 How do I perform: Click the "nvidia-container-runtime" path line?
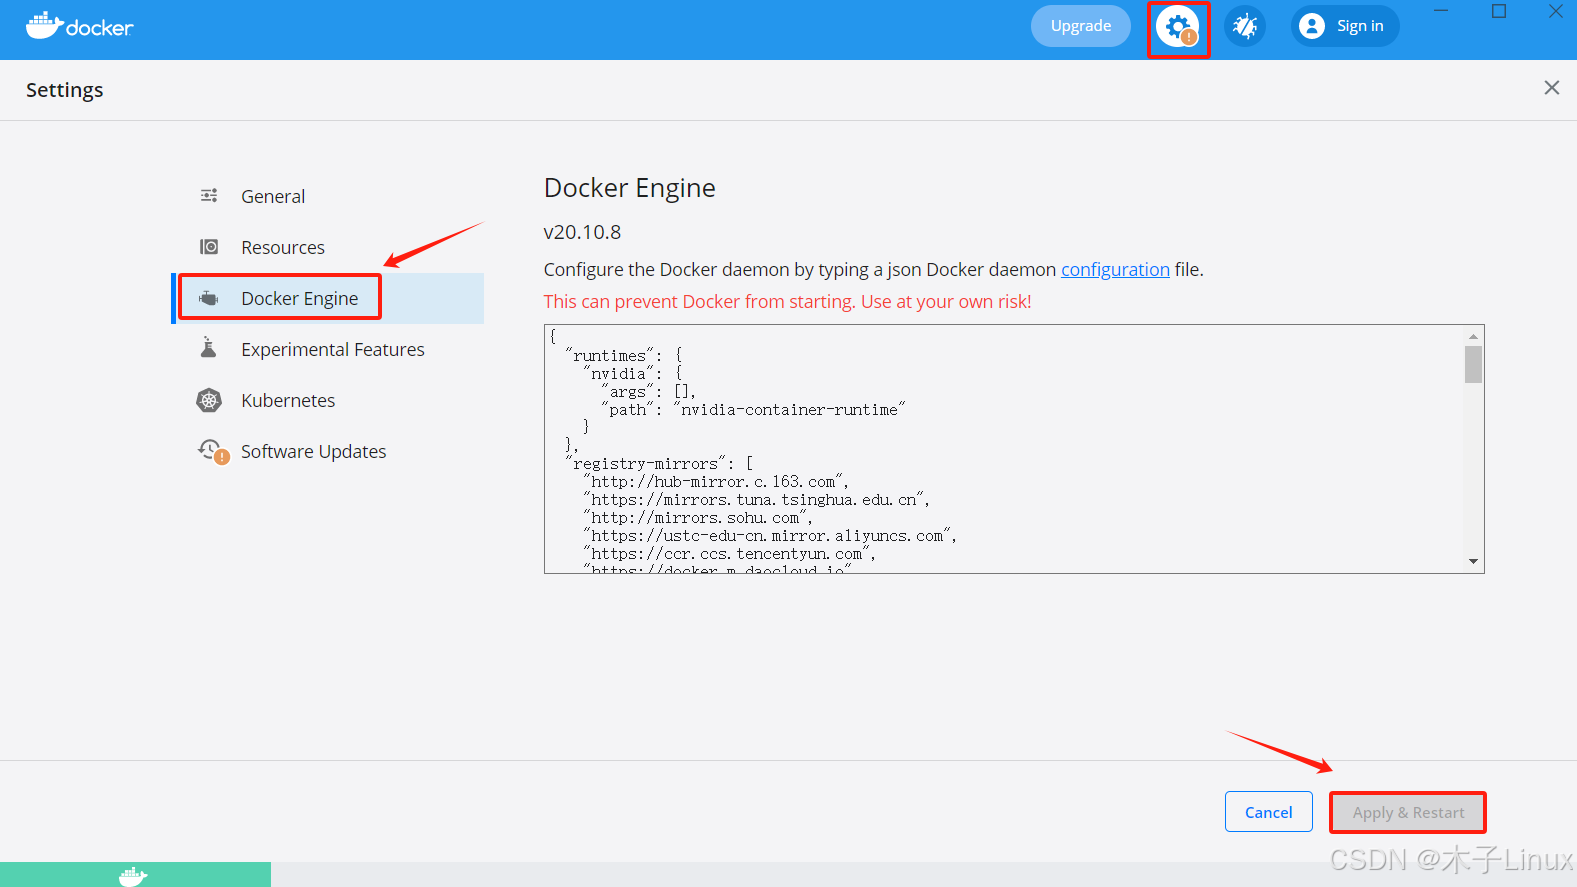[x=754, y=409]
